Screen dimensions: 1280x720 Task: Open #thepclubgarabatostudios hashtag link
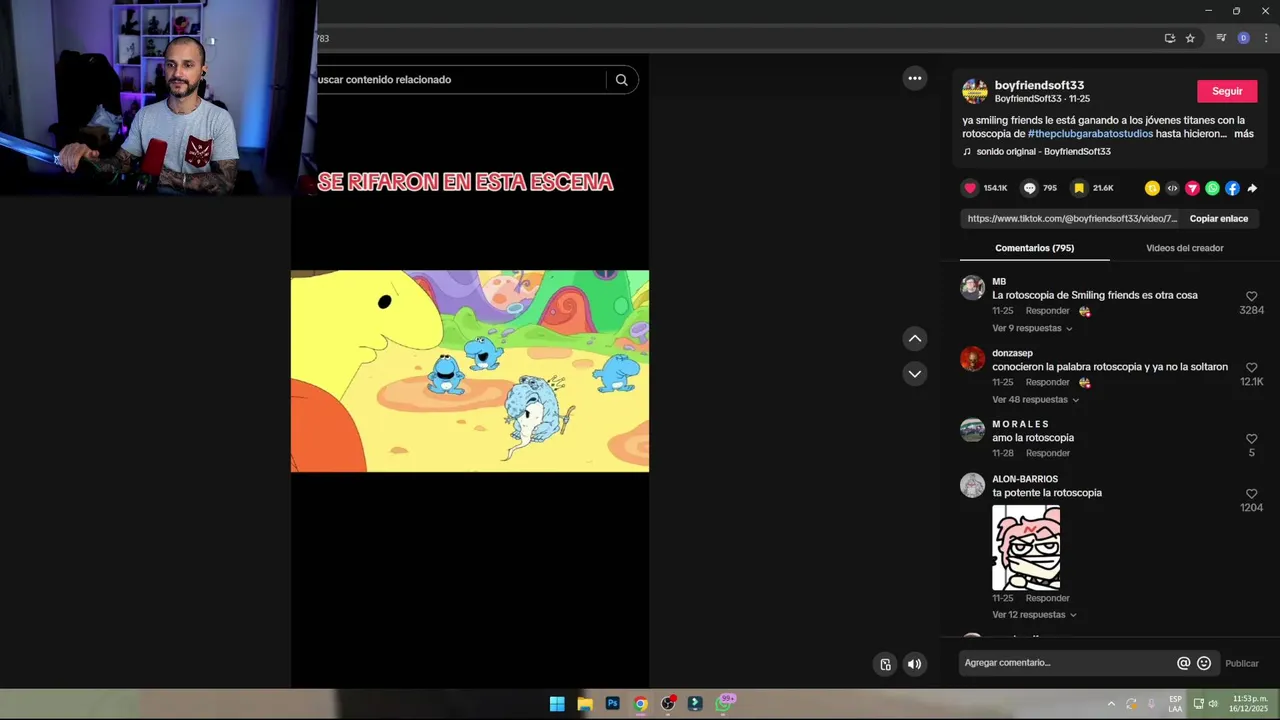click(1090, 134)
